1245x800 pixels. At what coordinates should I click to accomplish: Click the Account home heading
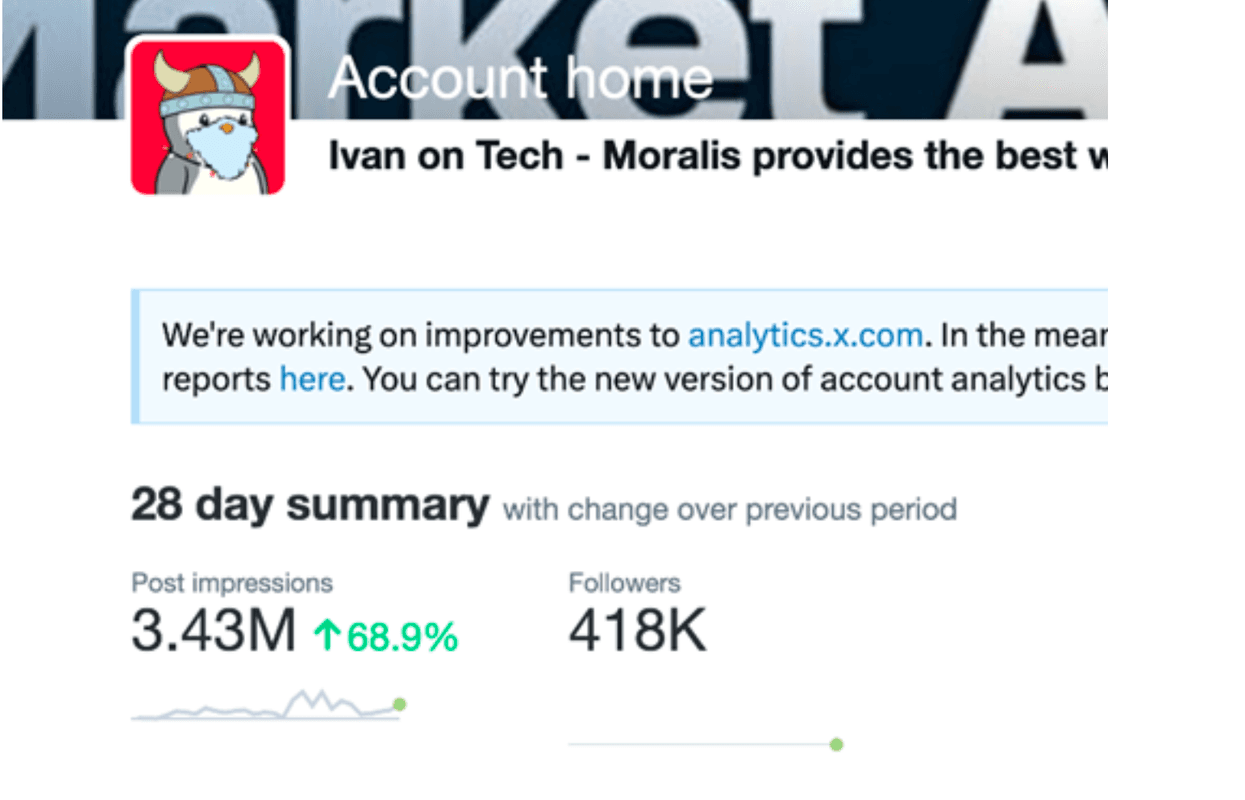(520, 77)
